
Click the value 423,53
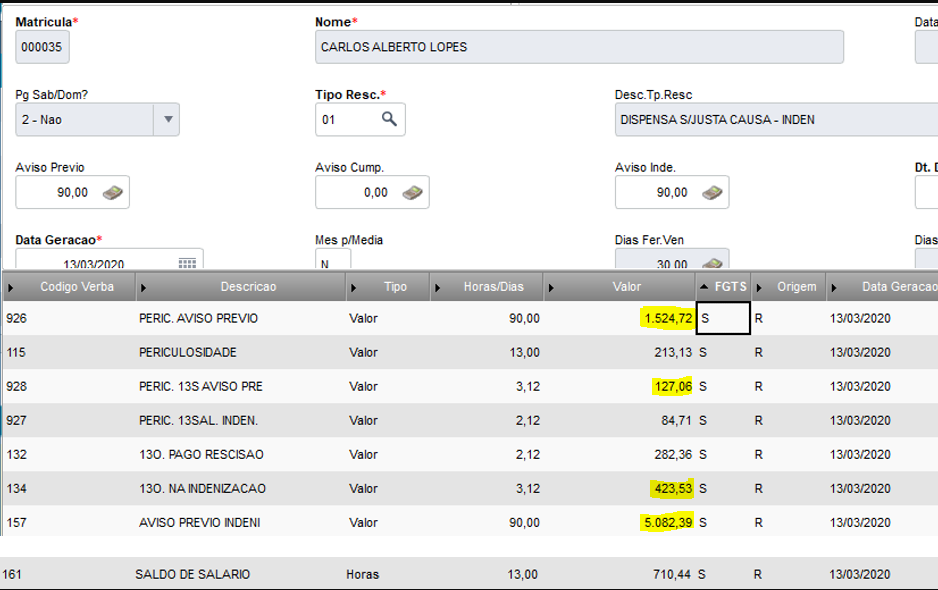(673, 489)
